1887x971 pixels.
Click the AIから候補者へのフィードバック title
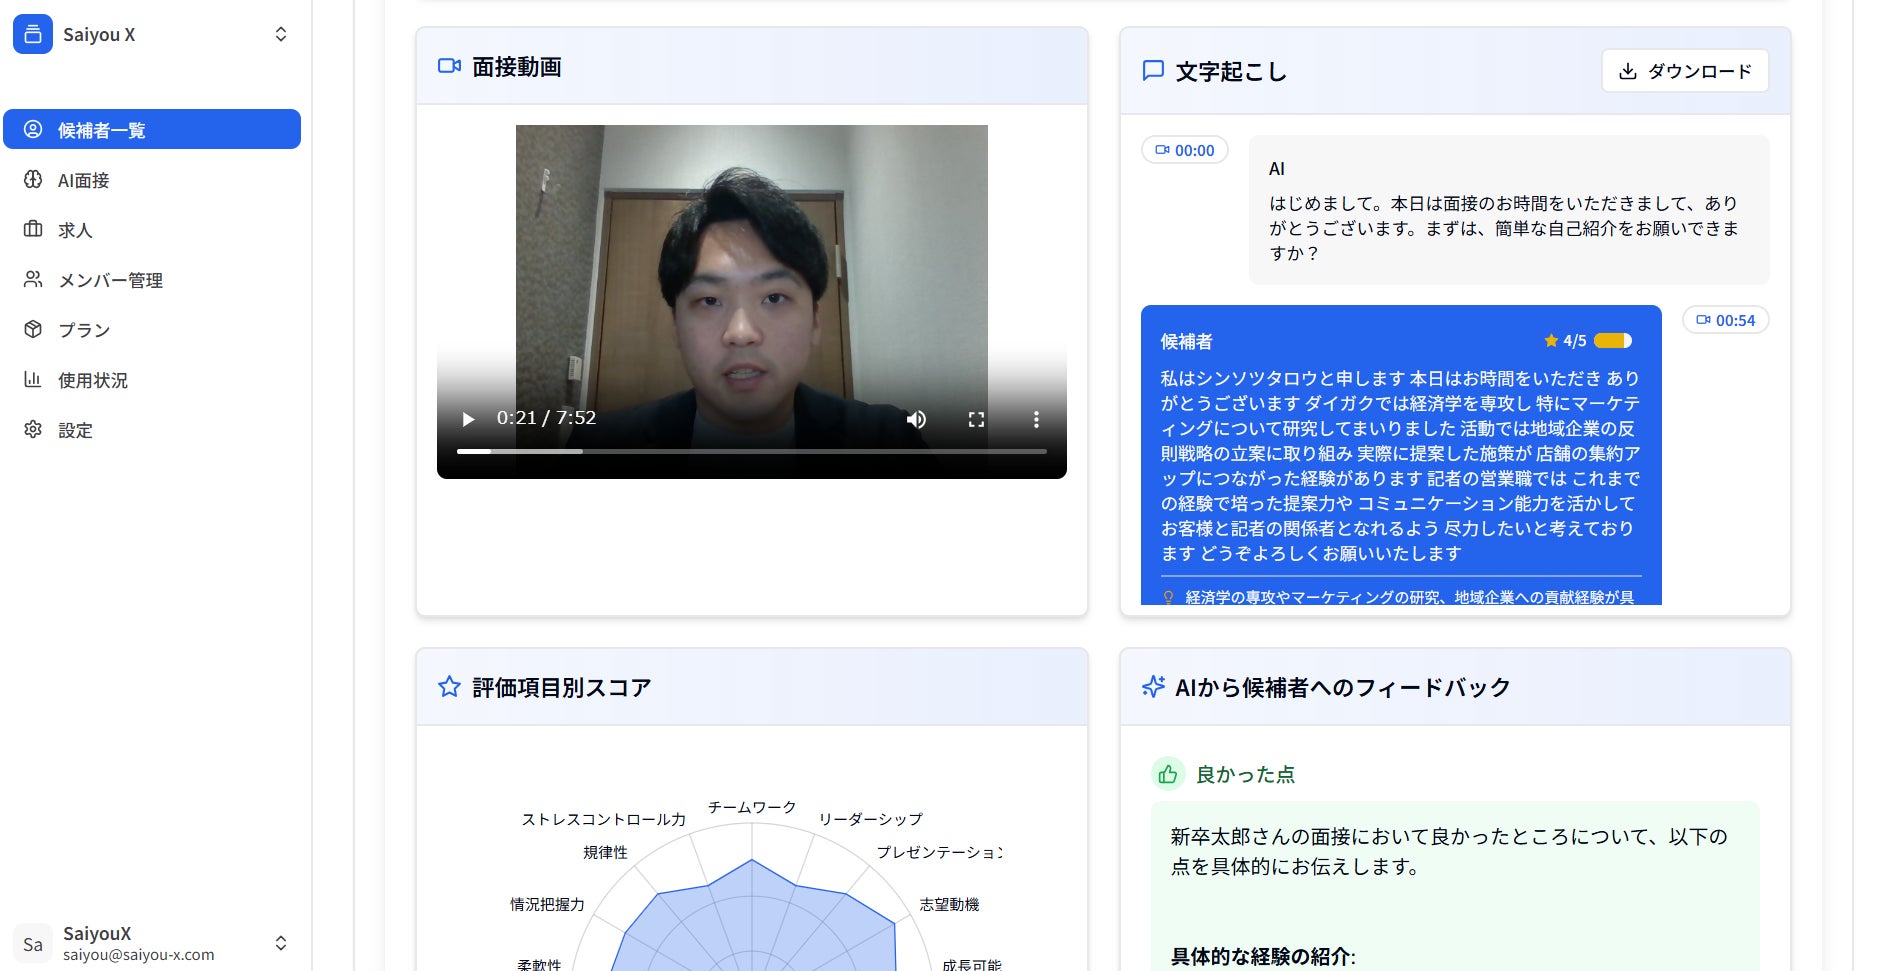[x=1343, y=688]
